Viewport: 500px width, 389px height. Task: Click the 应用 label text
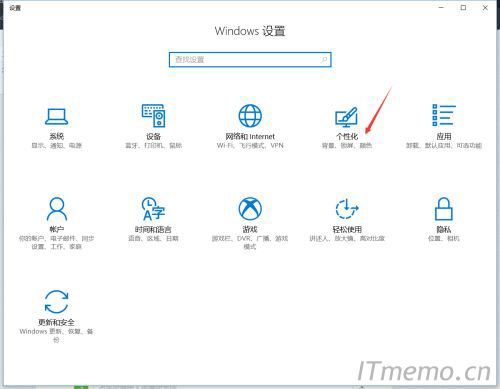tap(444, 136)
